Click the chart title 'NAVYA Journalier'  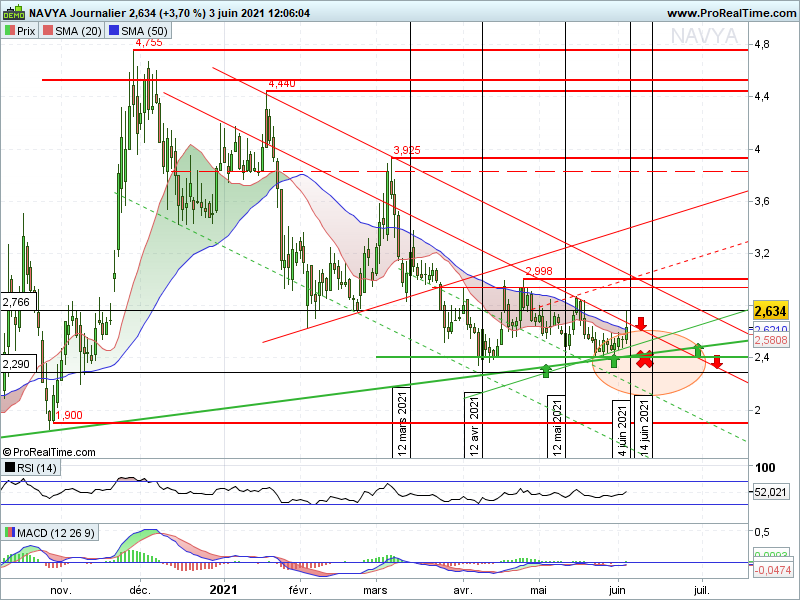(77, 13)
